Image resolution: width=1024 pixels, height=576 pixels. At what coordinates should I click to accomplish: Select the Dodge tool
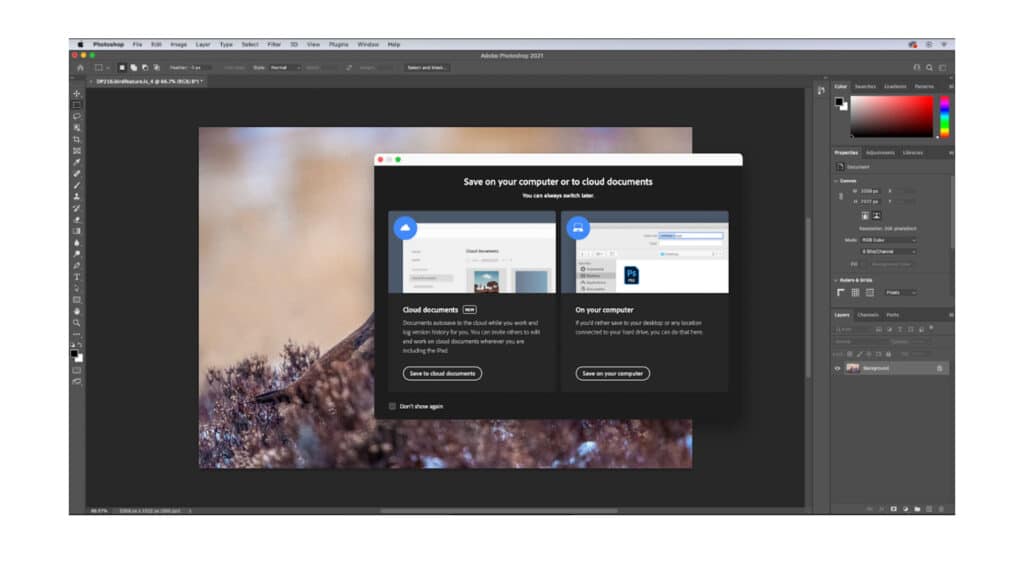click(77, 254)
